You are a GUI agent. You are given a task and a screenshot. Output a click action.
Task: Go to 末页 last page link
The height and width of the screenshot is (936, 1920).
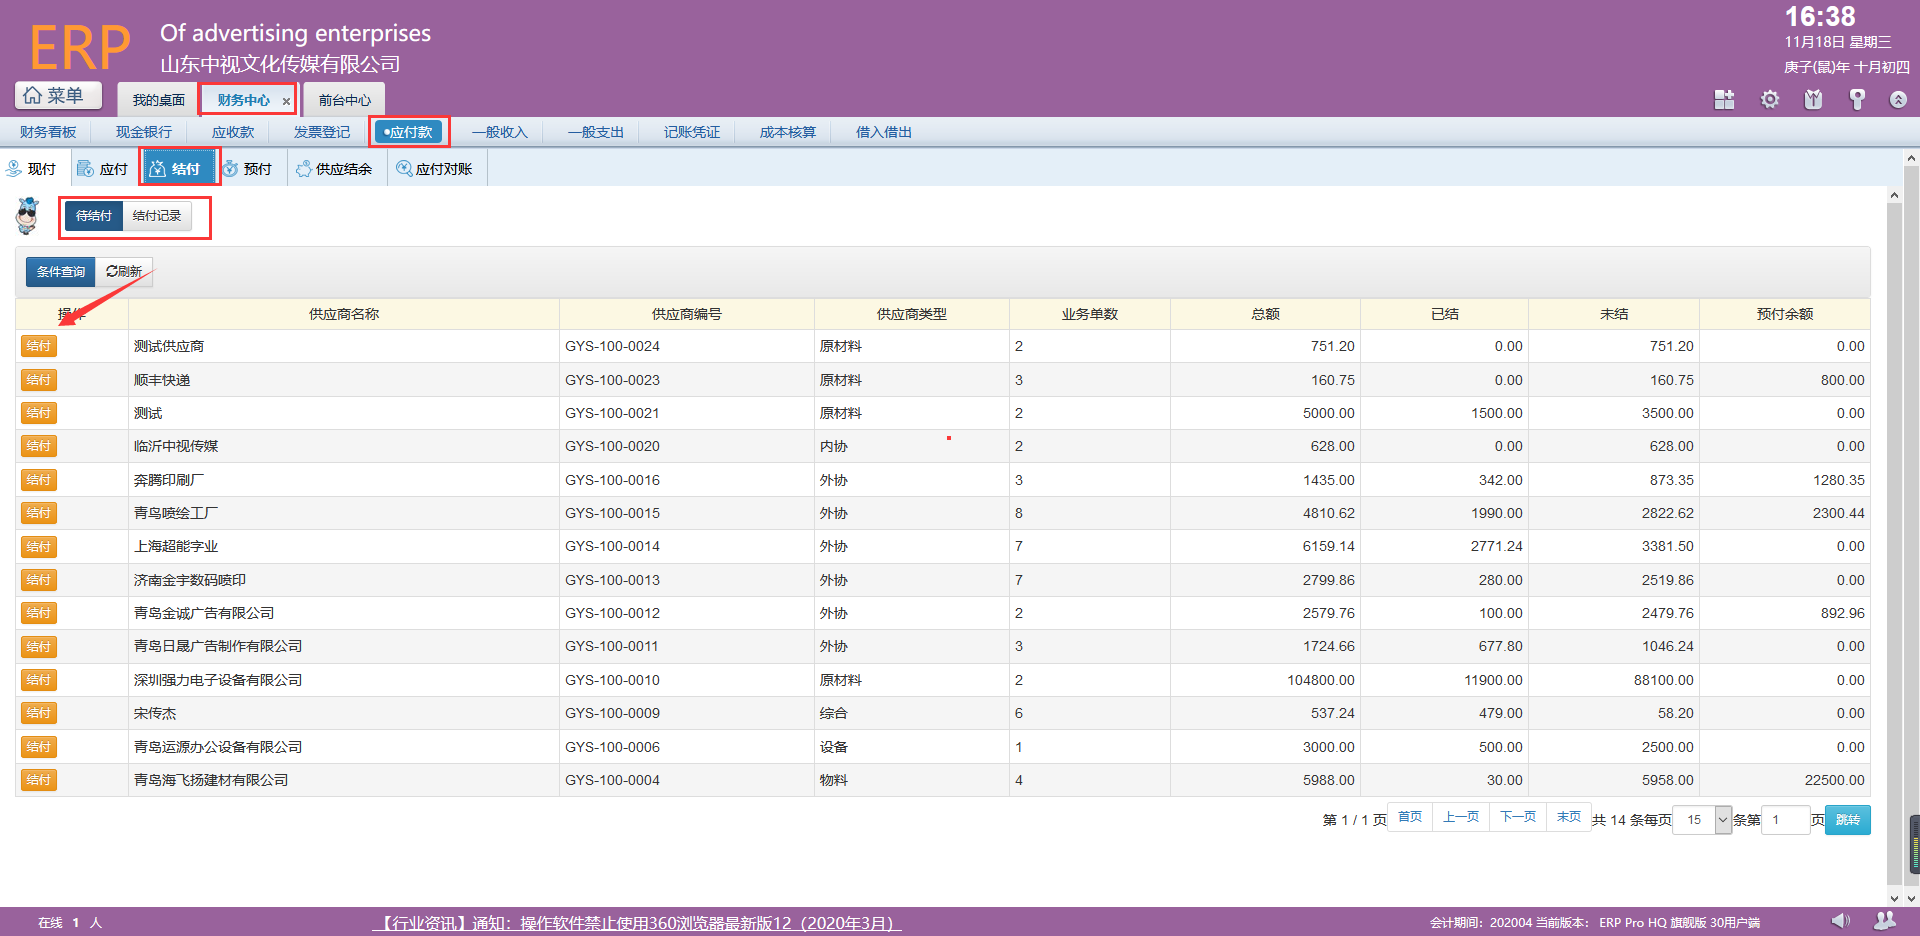click(x=1569, y=817)
